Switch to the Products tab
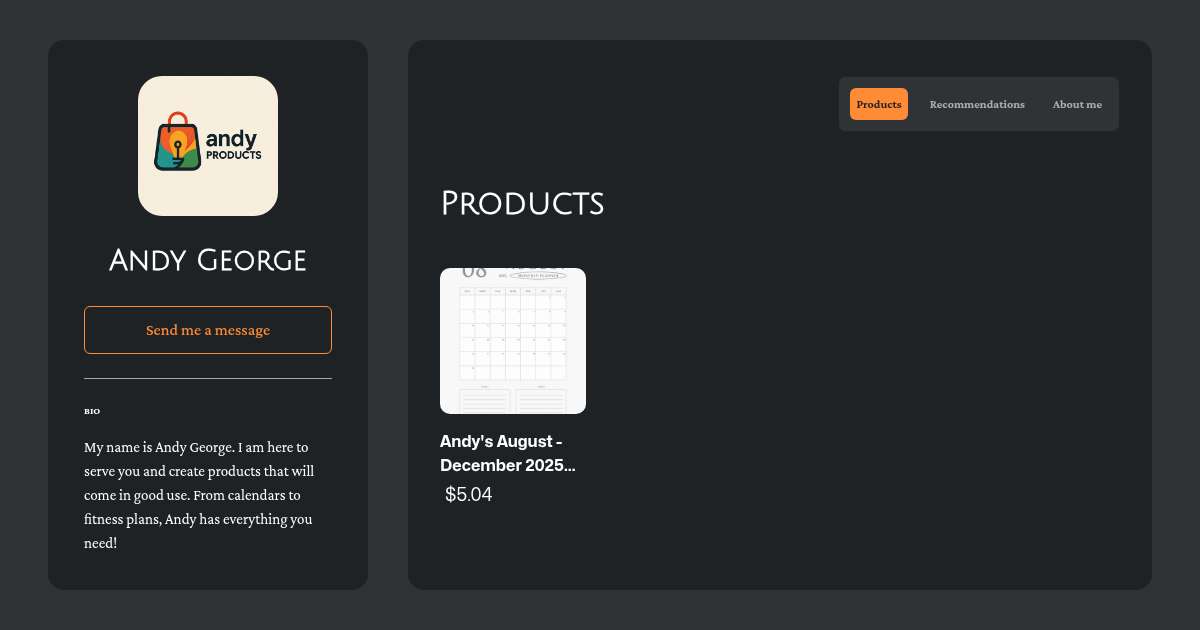This screenshot has width=1200, height=630. click(x=879, y=104)
